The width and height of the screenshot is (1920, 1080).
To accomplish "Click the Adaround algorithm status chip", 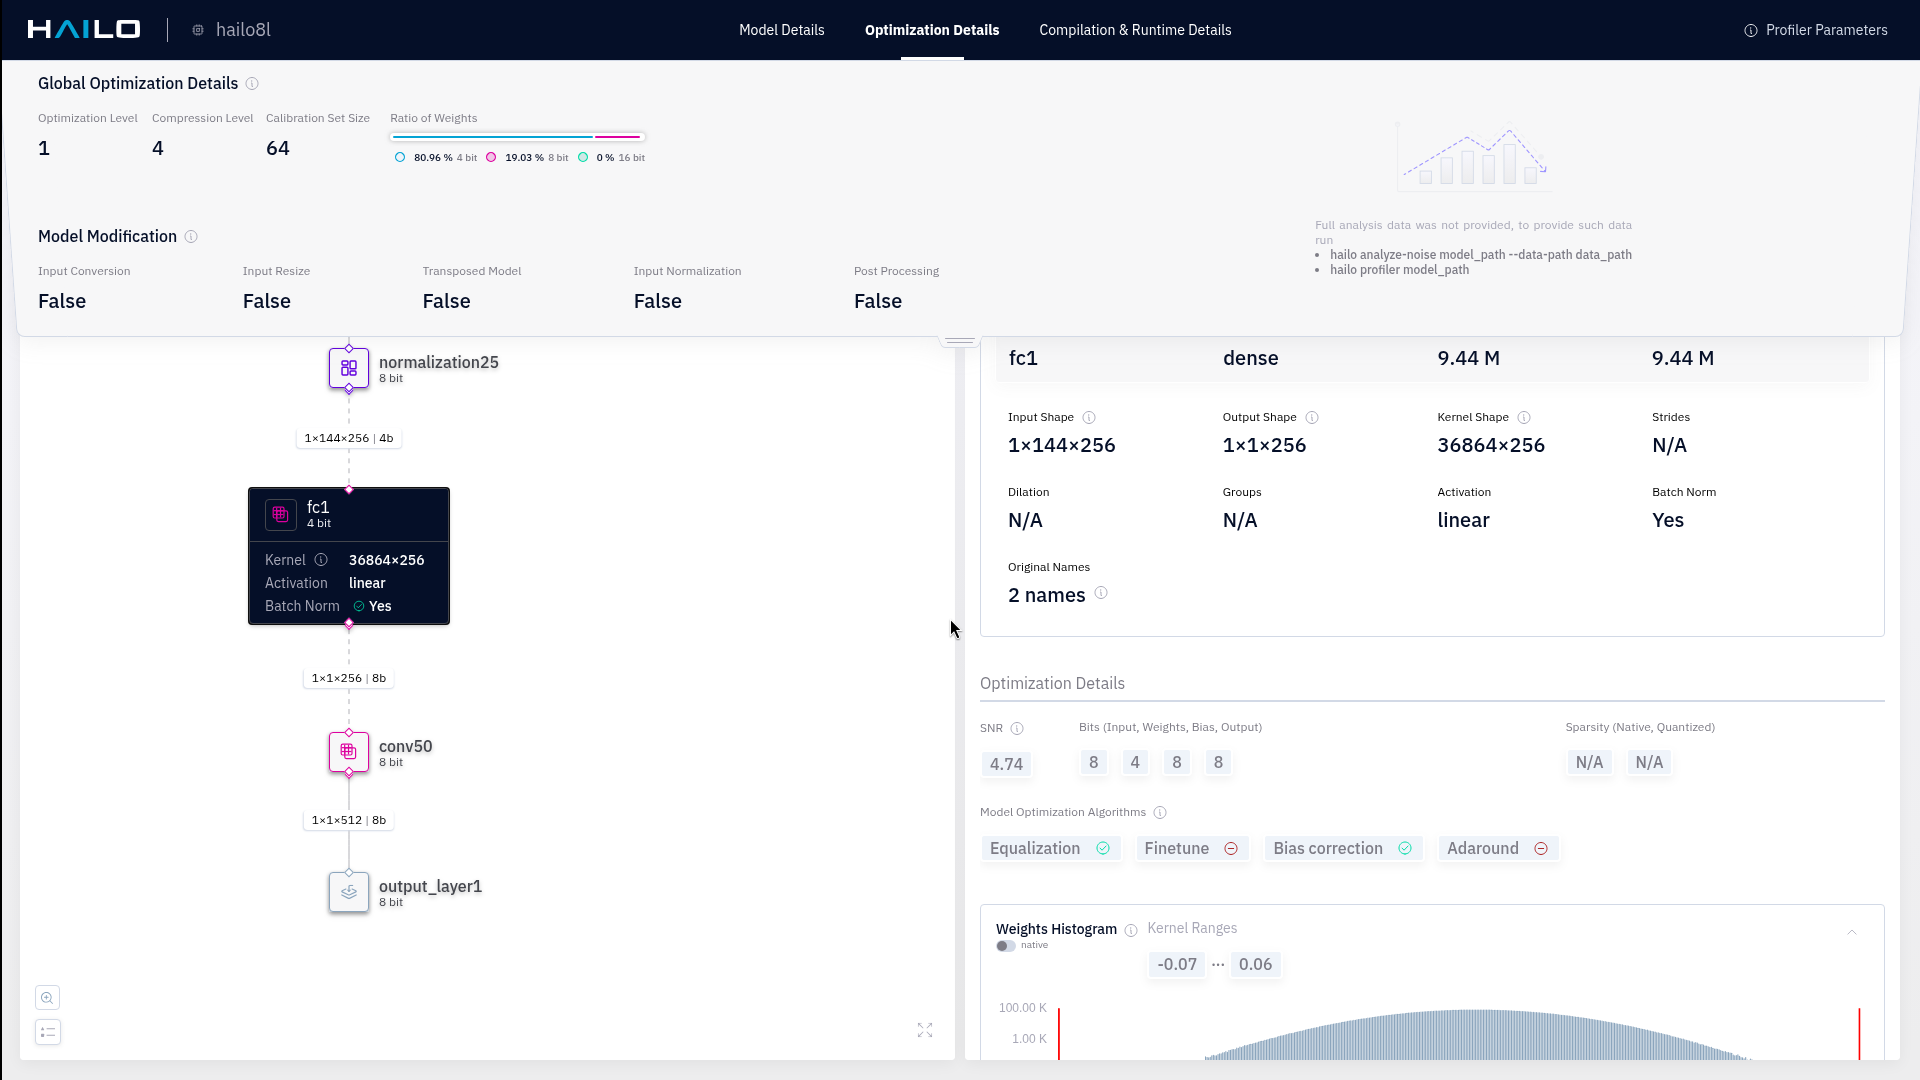I will click(x=1497, y=848).
